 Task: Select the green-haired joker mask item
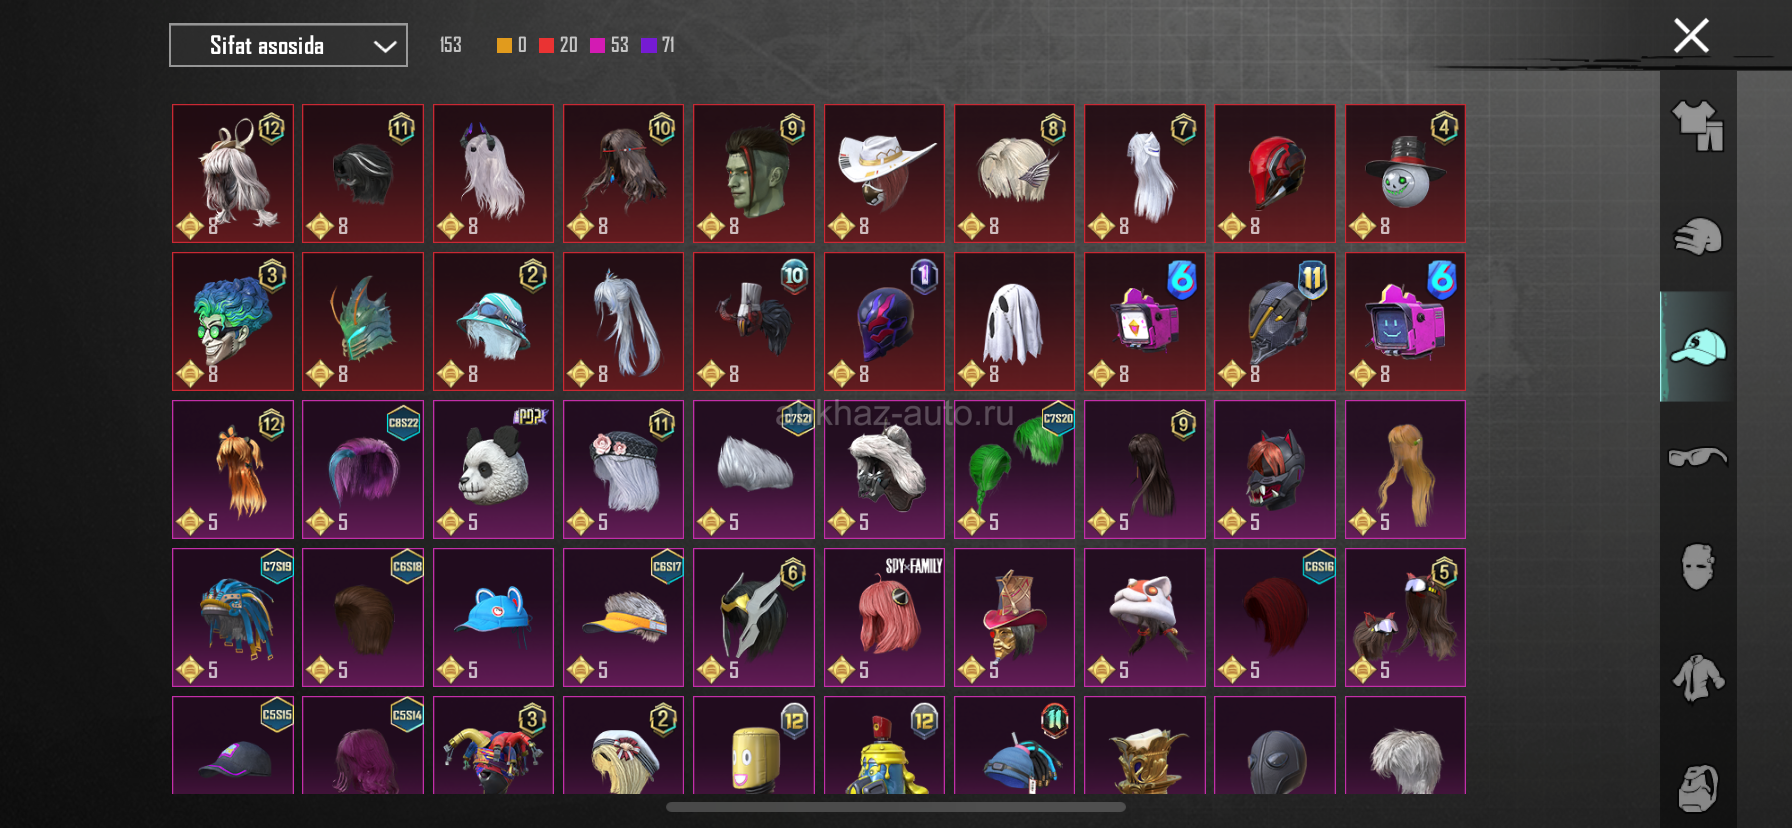click(233, 321)
